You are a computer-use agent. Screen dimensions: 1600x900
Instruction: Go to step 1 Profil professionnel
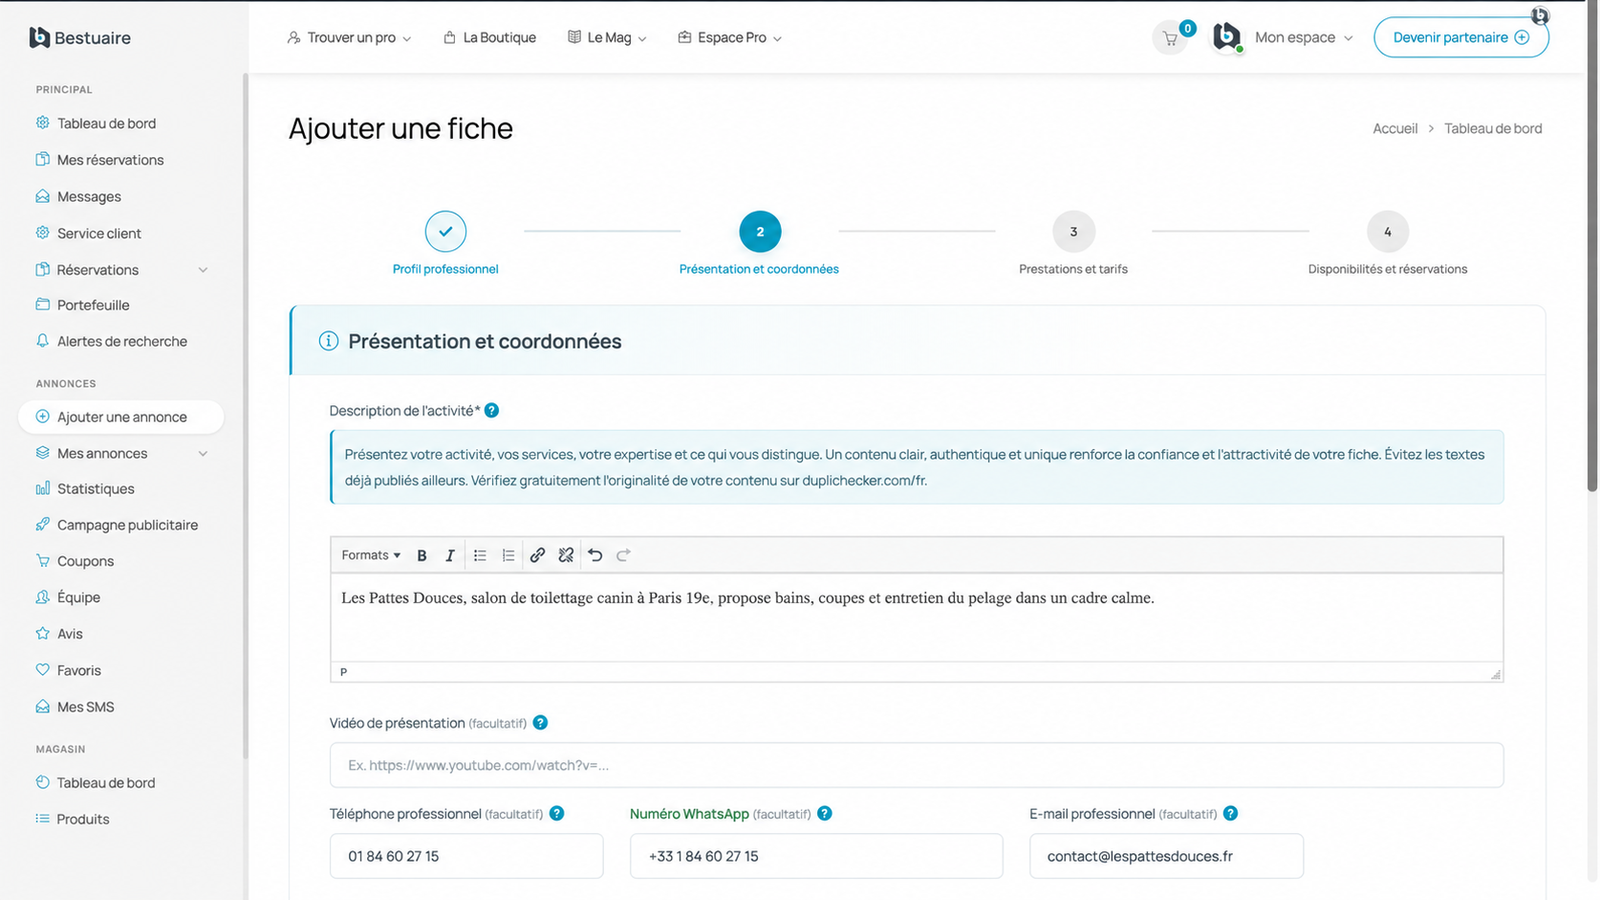(446, 231)
